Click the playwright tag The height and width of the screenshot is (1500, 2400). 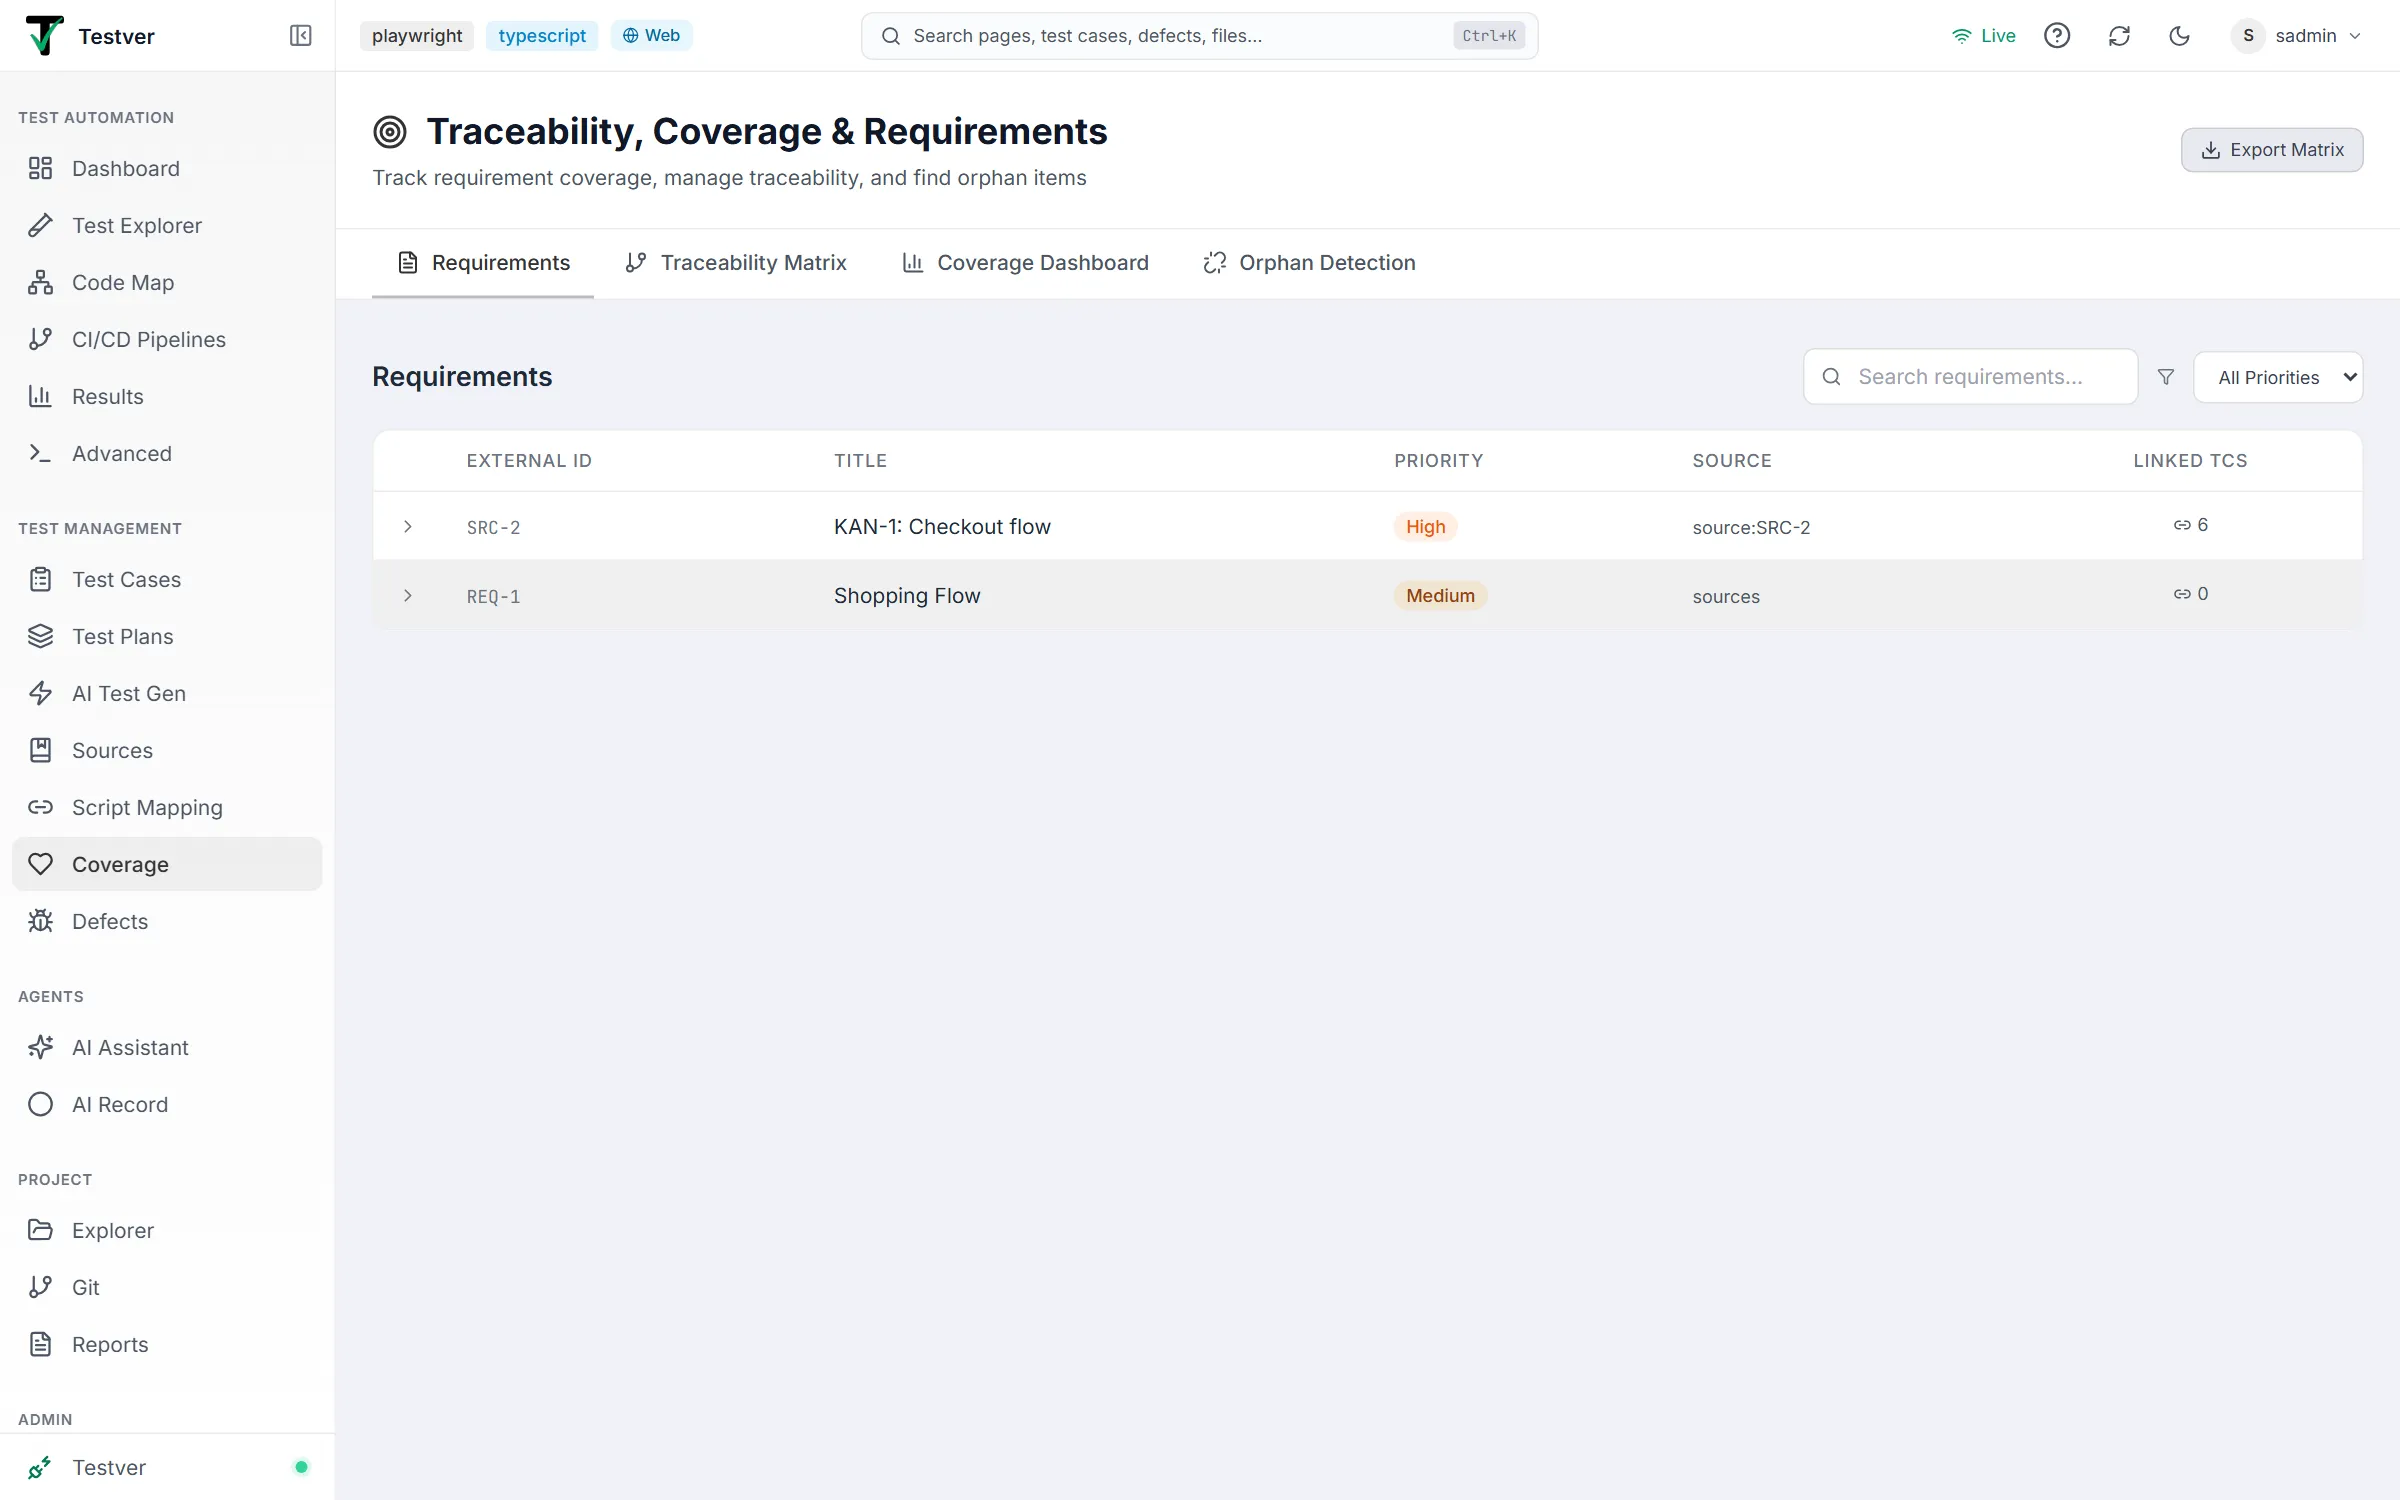pos(417,36)
